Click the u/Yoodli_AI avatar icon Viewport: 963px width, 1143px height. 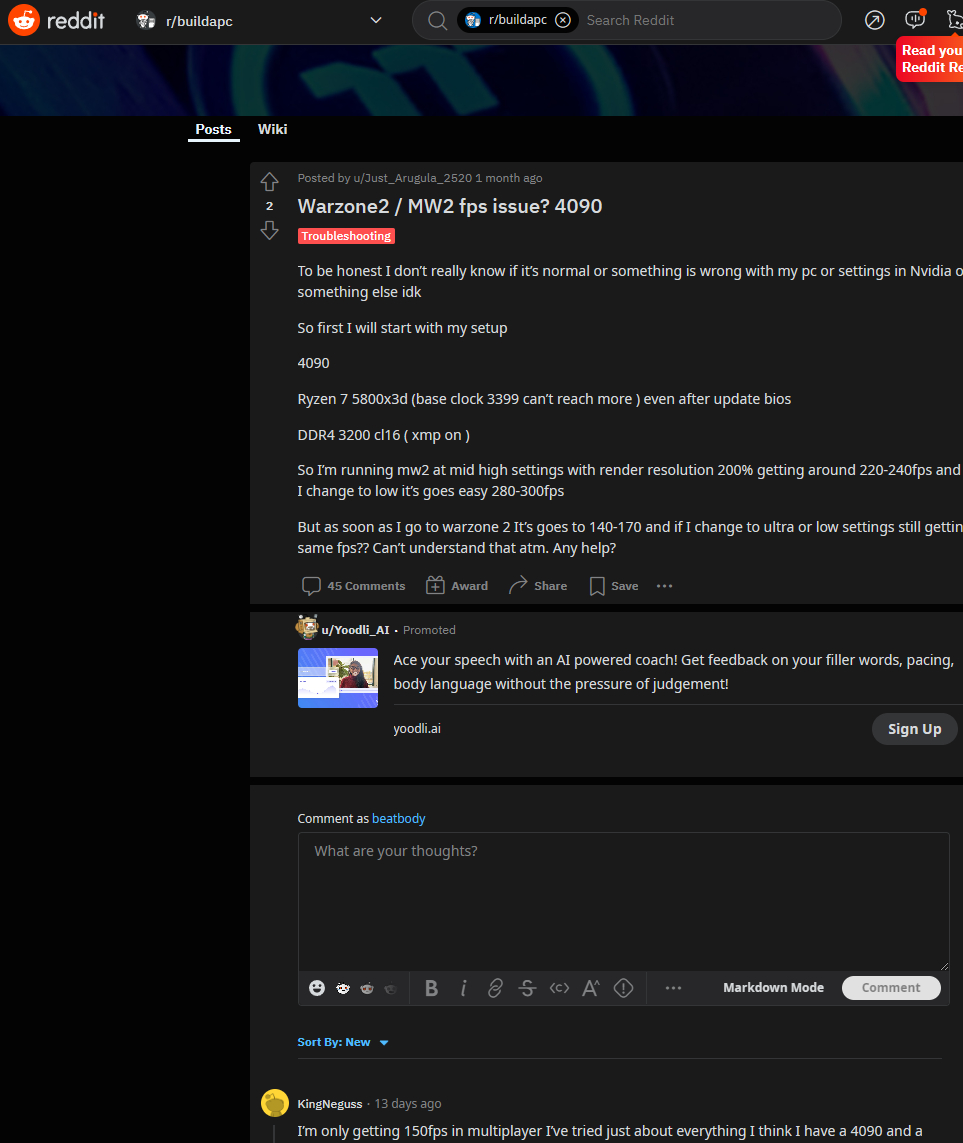pyautogui.click(x=307, y=627)
